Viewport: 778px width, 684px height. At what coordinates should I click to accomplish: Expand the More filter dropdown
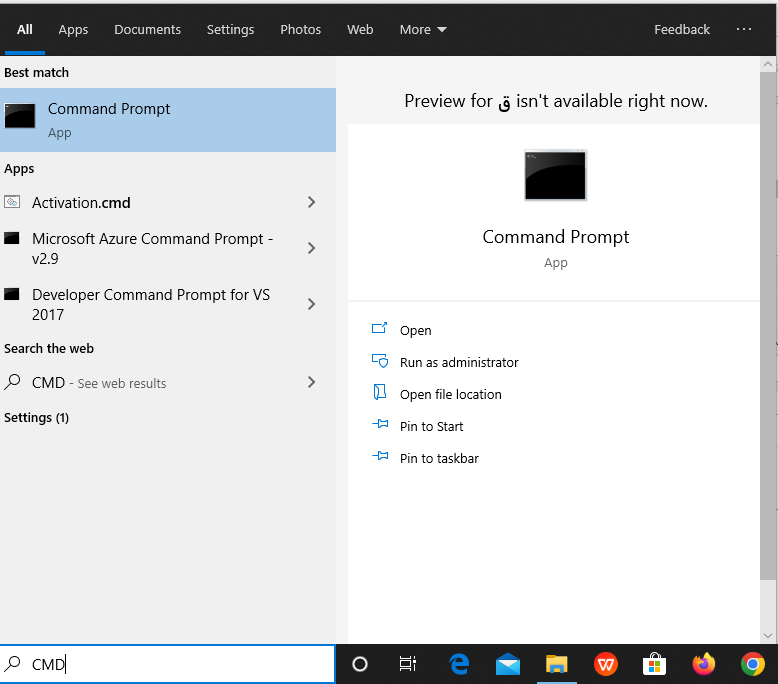click(423, 30)
